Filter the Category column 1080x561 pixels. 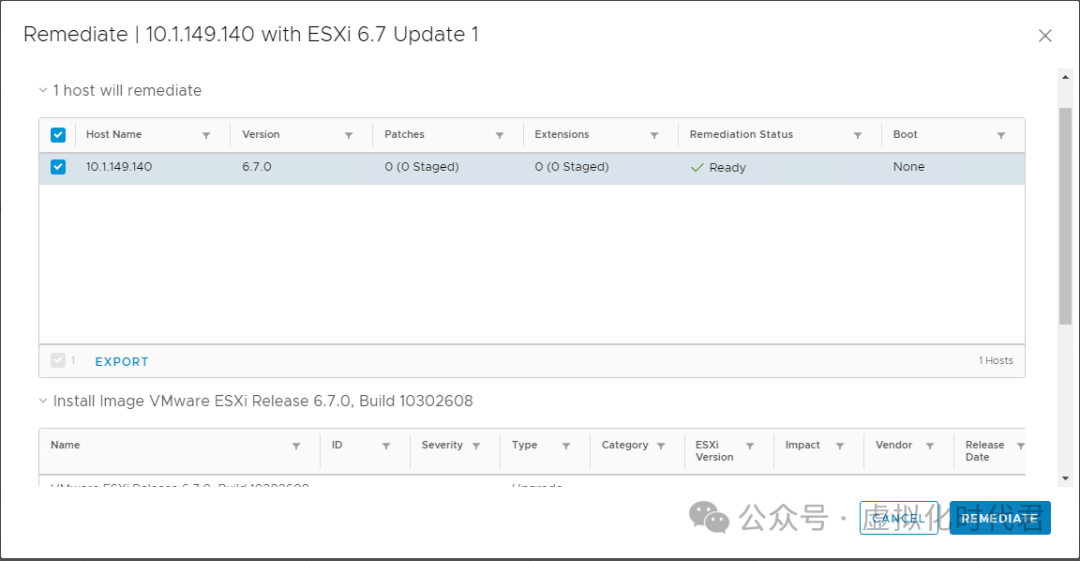click(661, 446)
